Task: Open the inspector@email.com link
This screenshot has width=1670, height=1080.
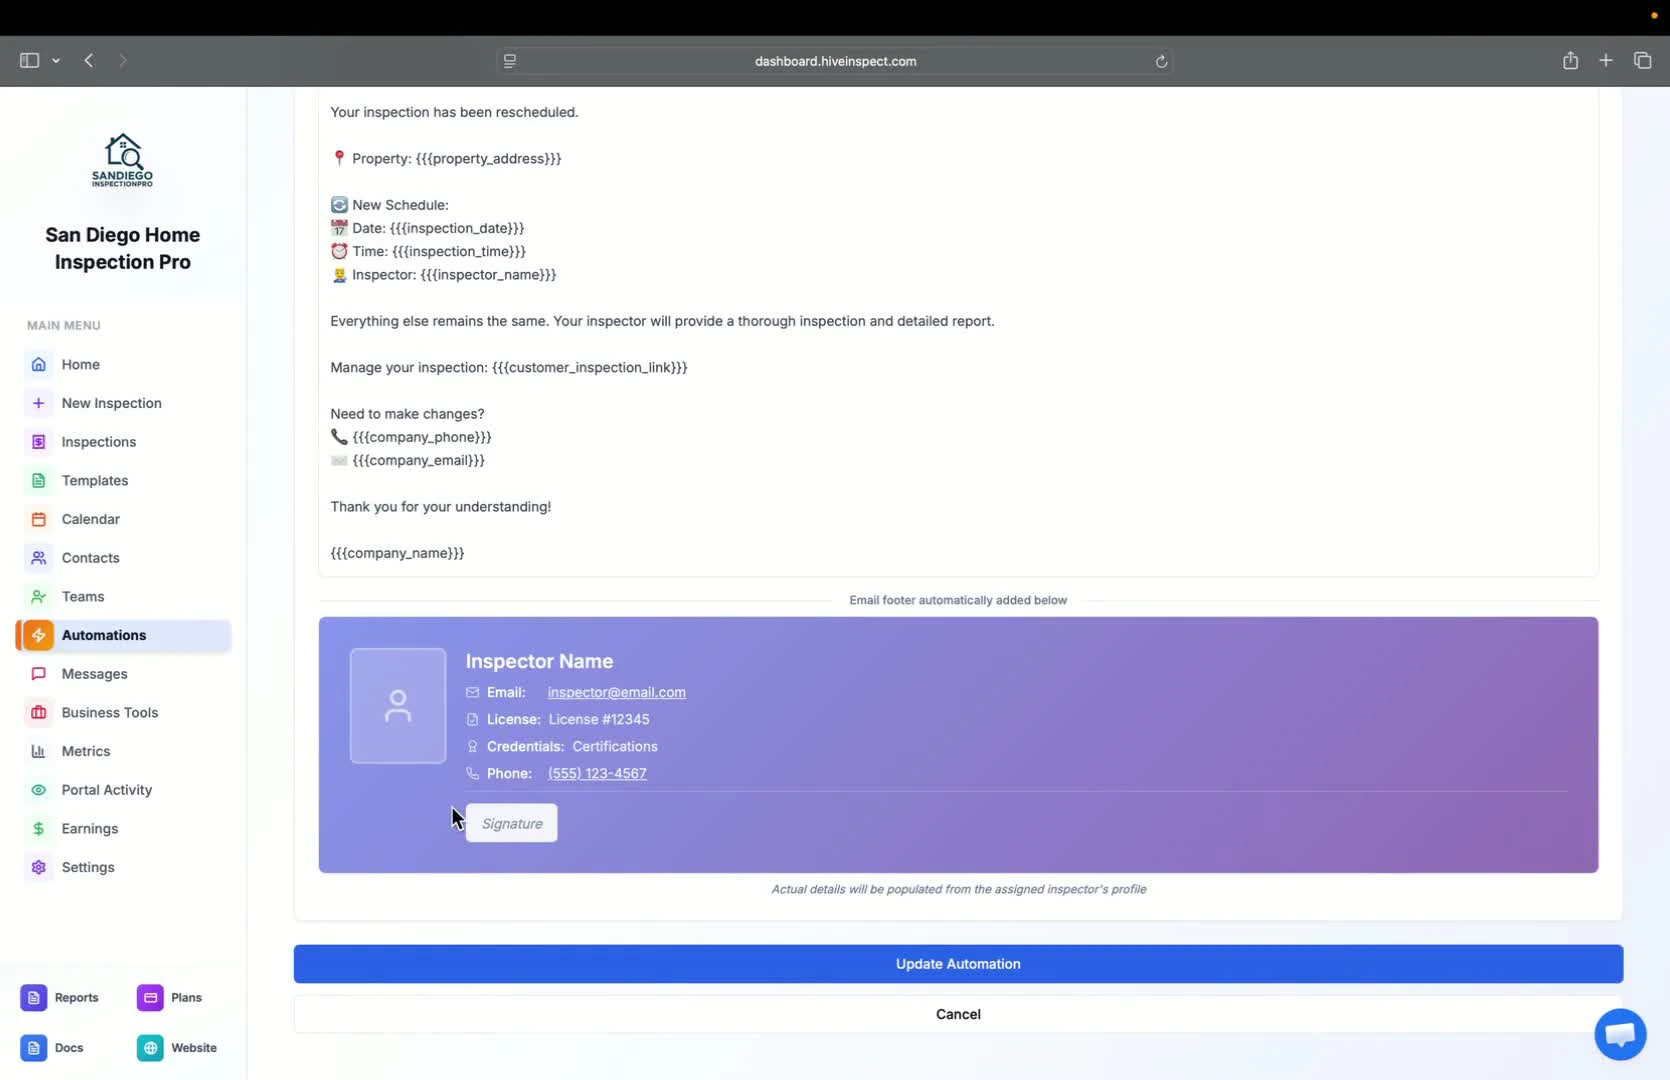Action: point(615,692)
